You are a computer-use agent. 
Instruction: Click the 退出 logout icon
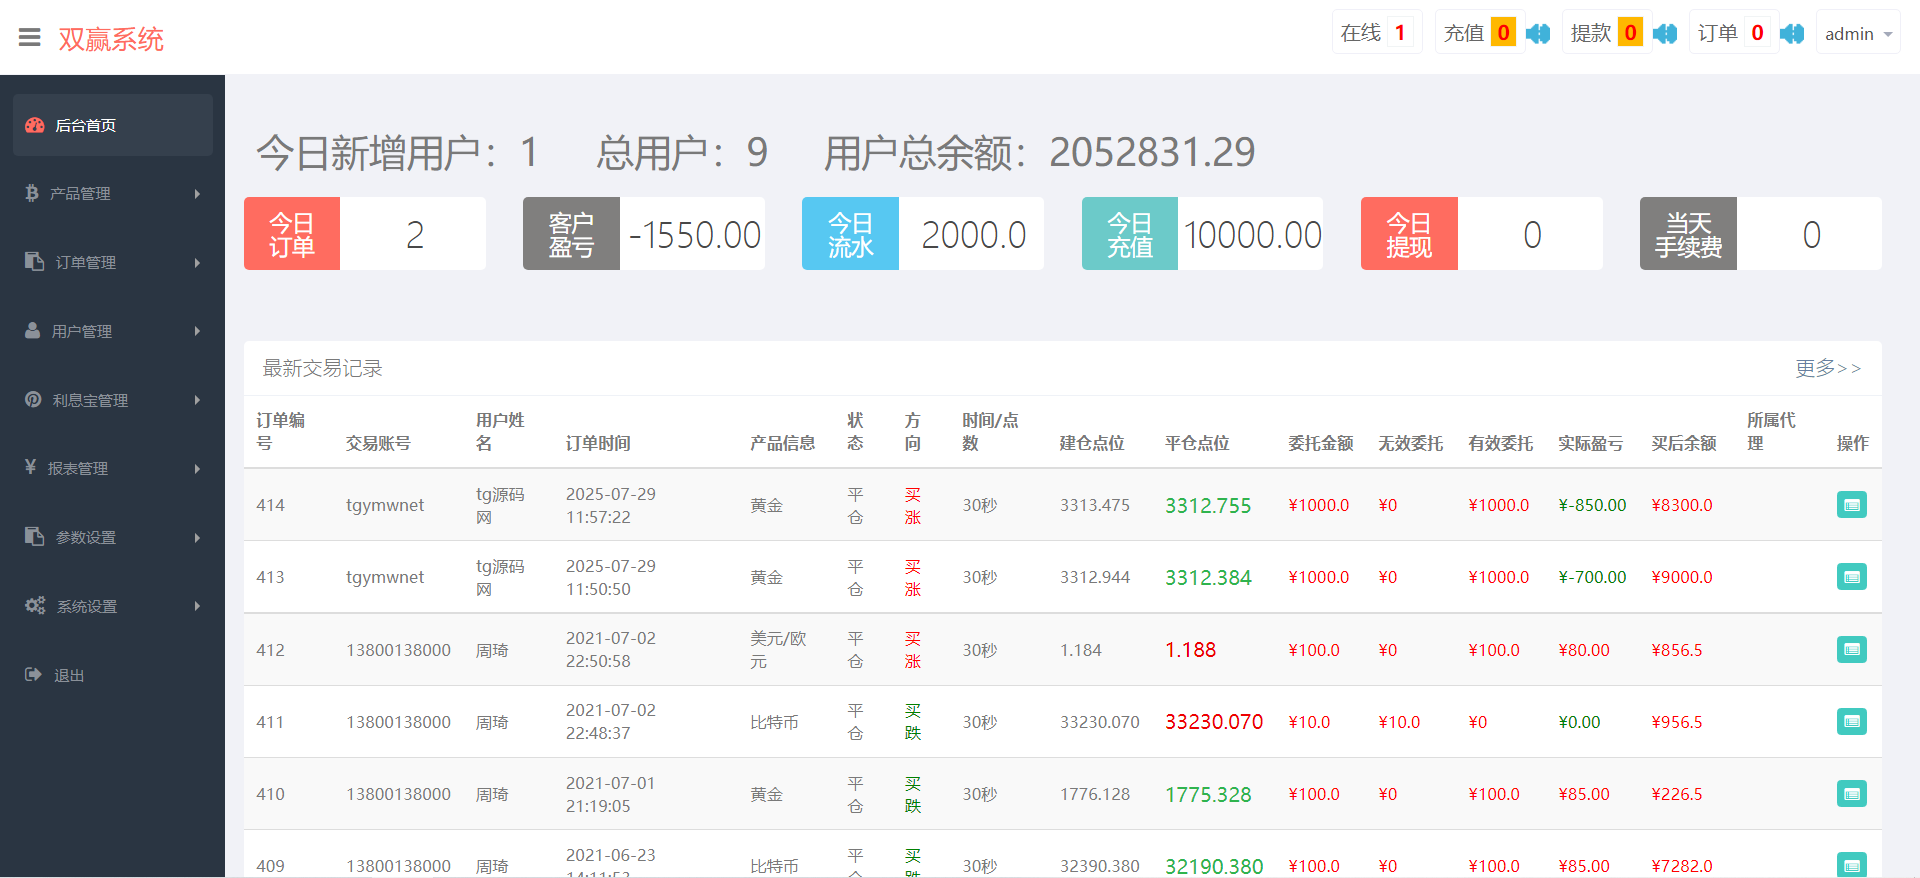pos(33,675)
